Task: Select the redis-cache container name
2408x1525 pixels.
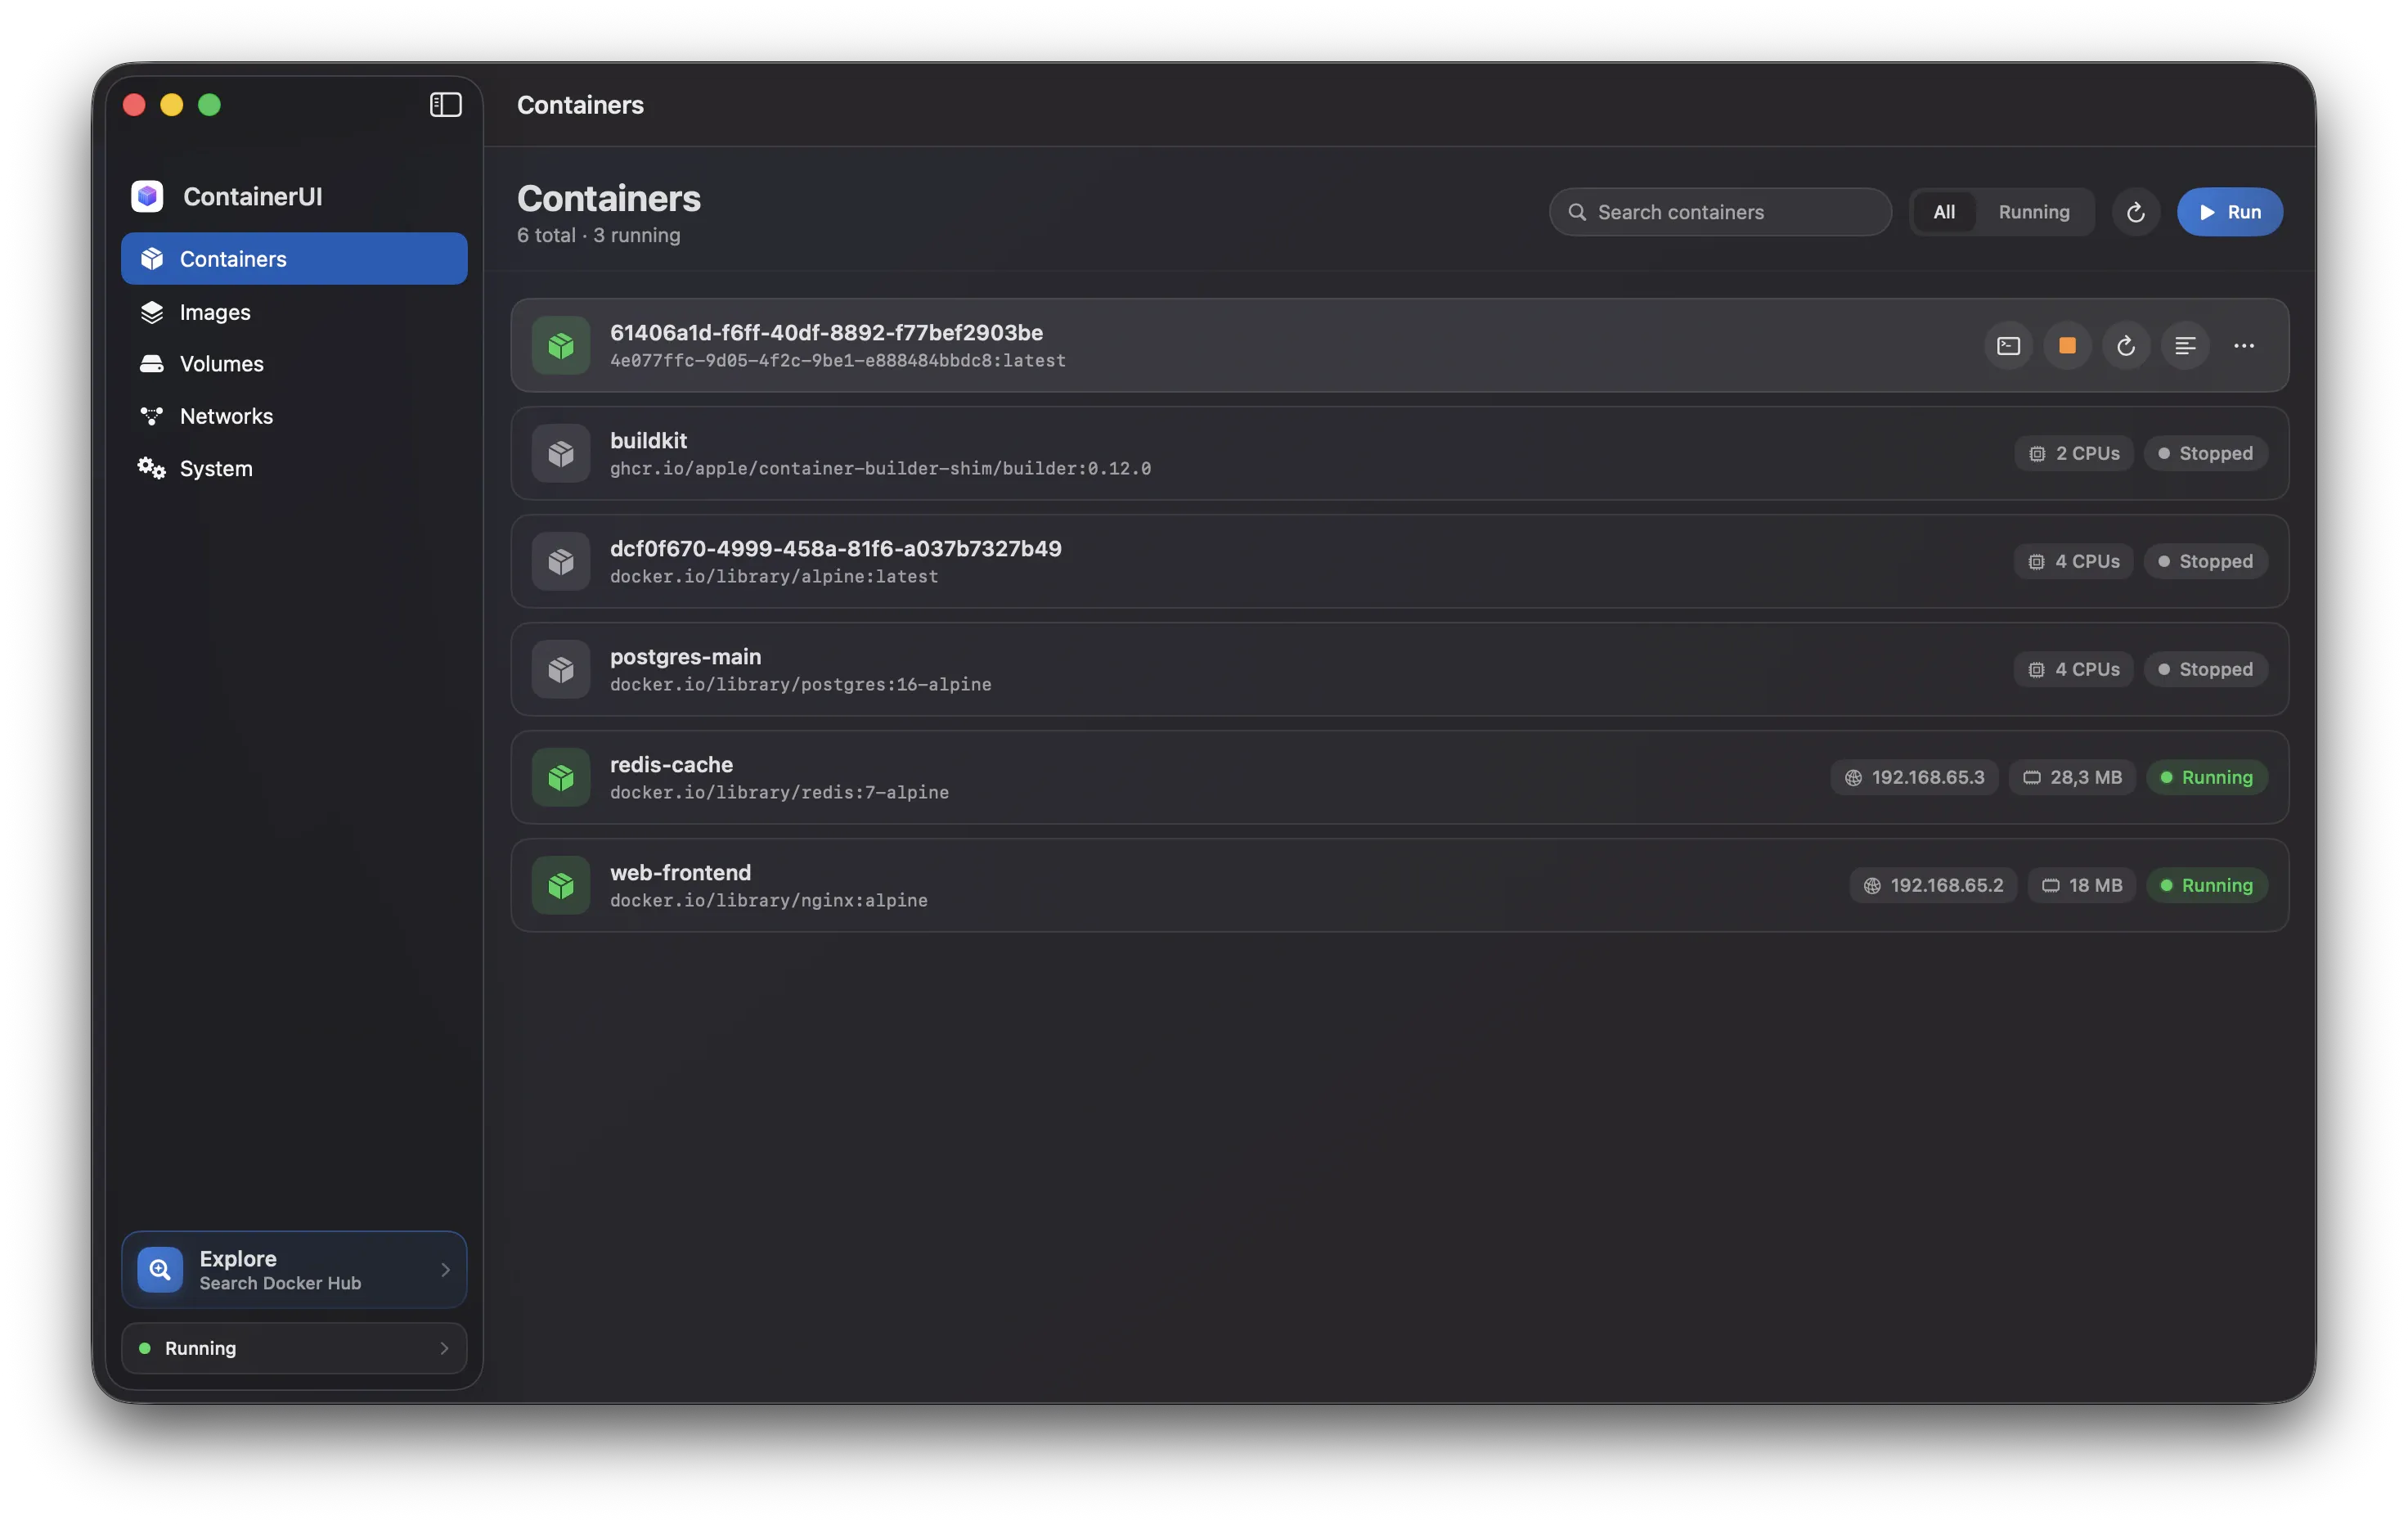Action: [x=672, y=765]
